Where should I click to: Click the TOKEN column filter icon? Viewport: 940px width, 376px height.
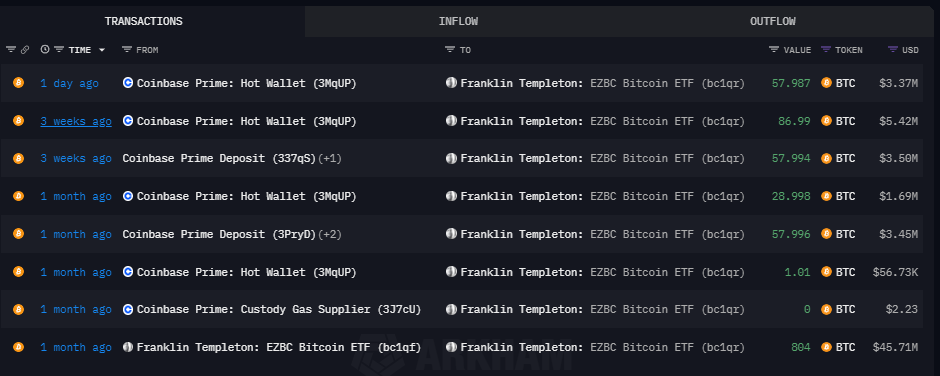tap(825, 50)
